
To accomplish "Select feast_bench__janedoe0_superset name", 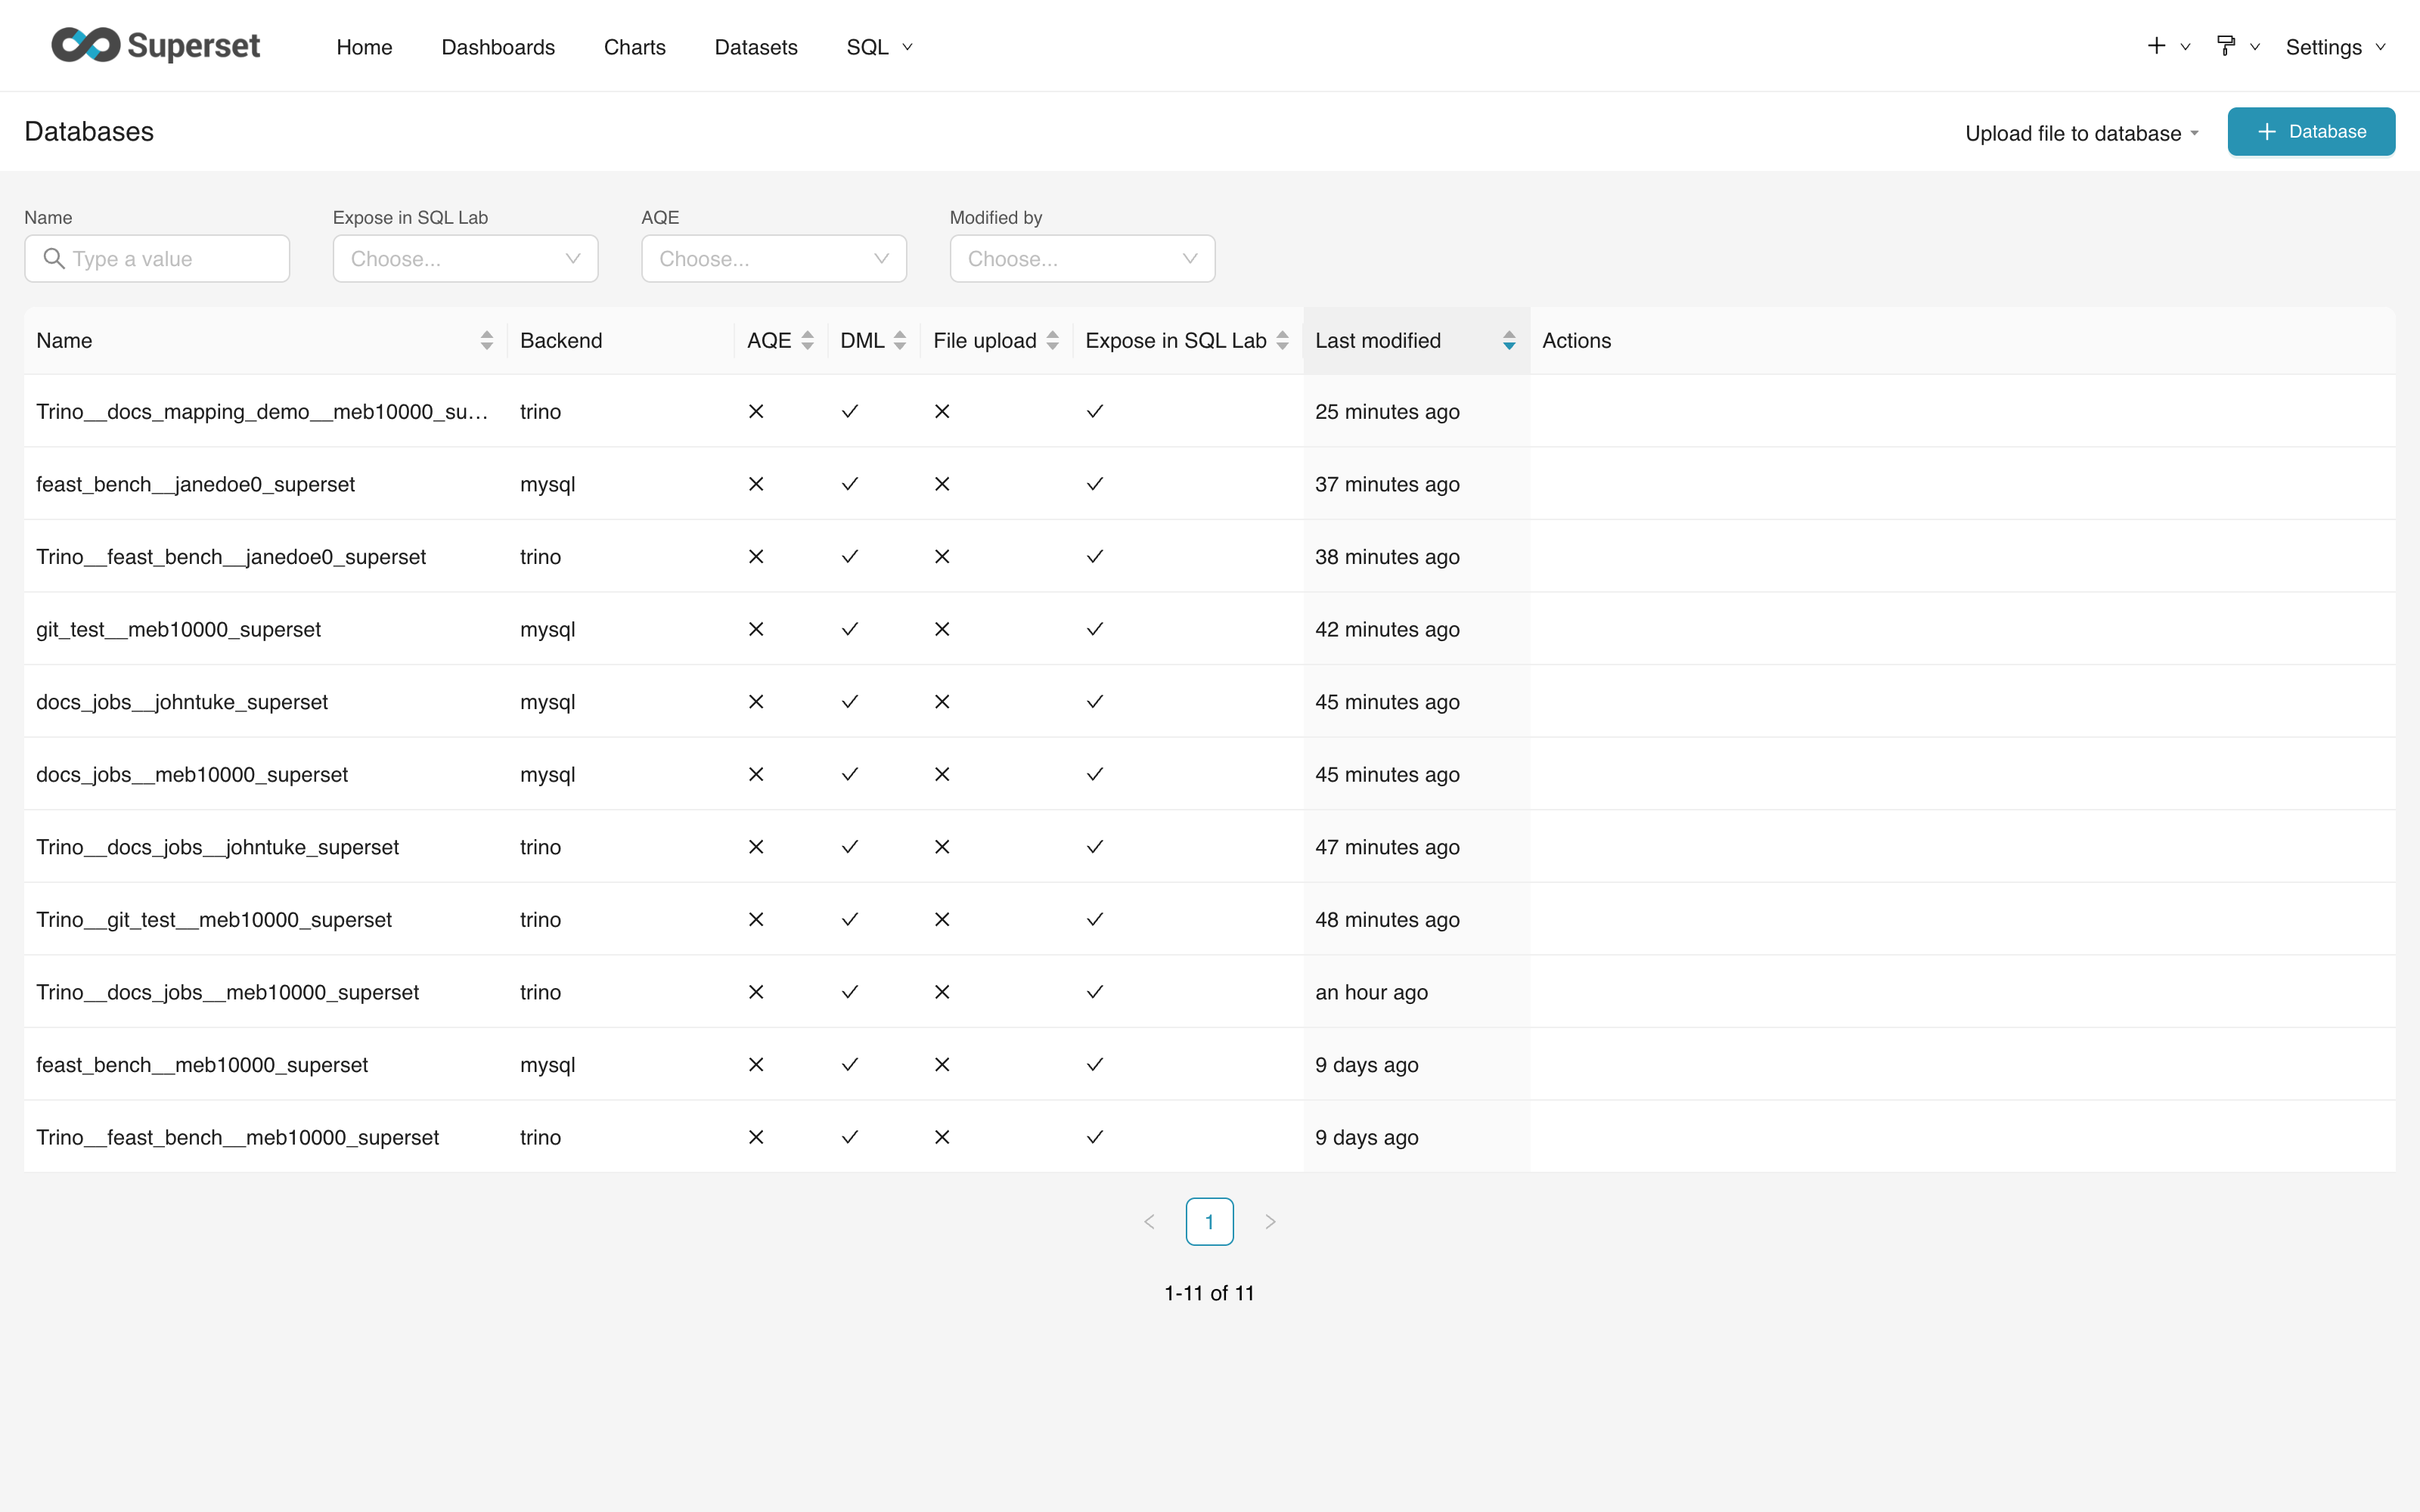I will 195,484.
